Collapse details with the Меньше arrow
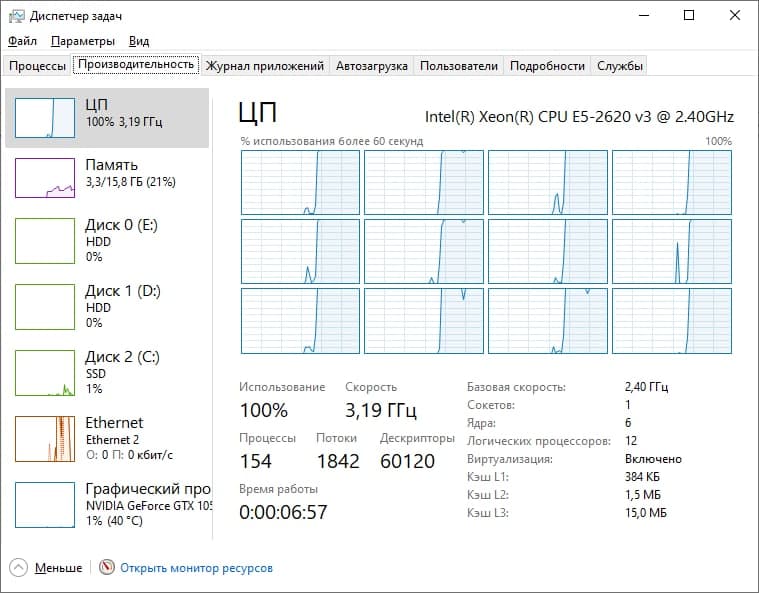The width and height of the screenshot is (759, 593). click(x=20, y=568)
